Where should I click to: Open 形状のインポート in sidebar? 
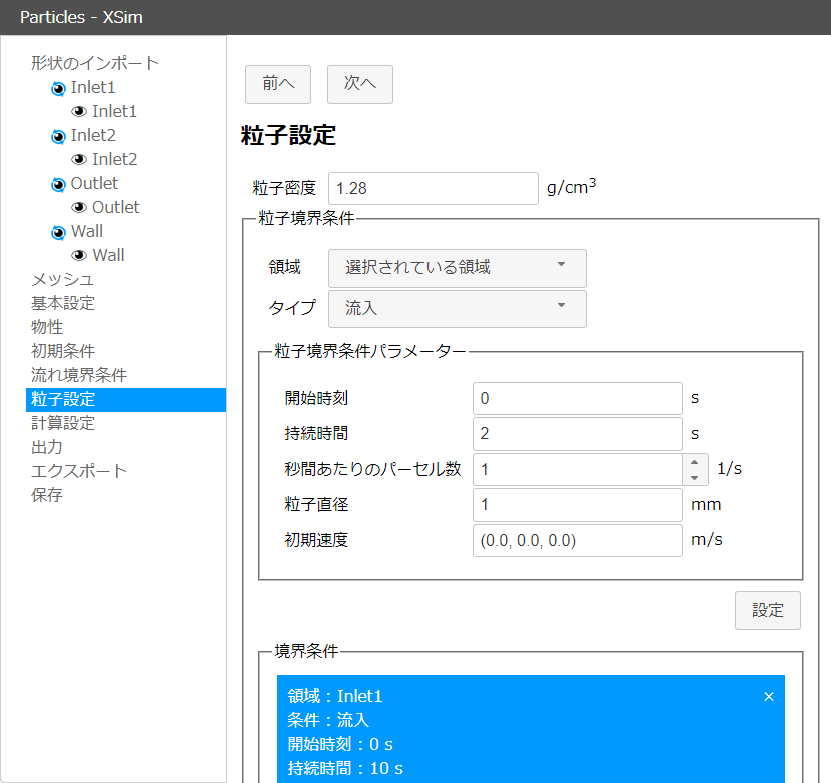point(95,63)
